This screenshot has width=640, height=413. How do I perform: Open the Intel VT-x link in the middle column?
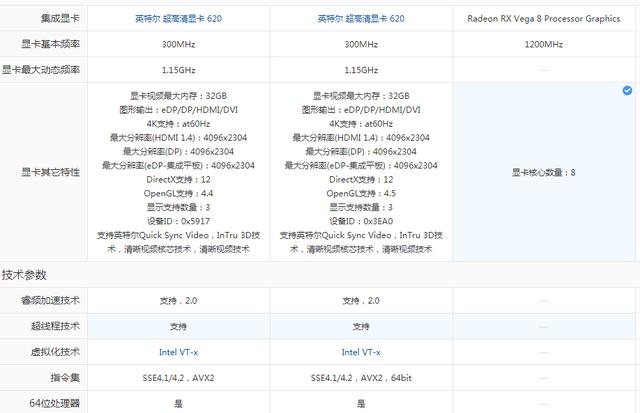361,352
